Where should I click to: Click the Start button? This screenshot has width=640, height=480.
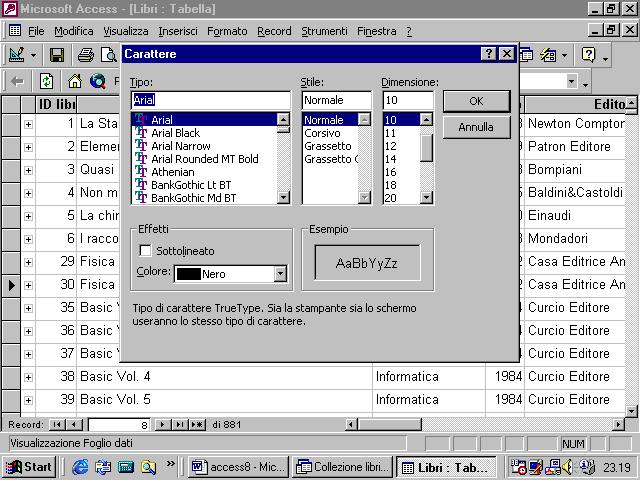[x=29, y=467]
